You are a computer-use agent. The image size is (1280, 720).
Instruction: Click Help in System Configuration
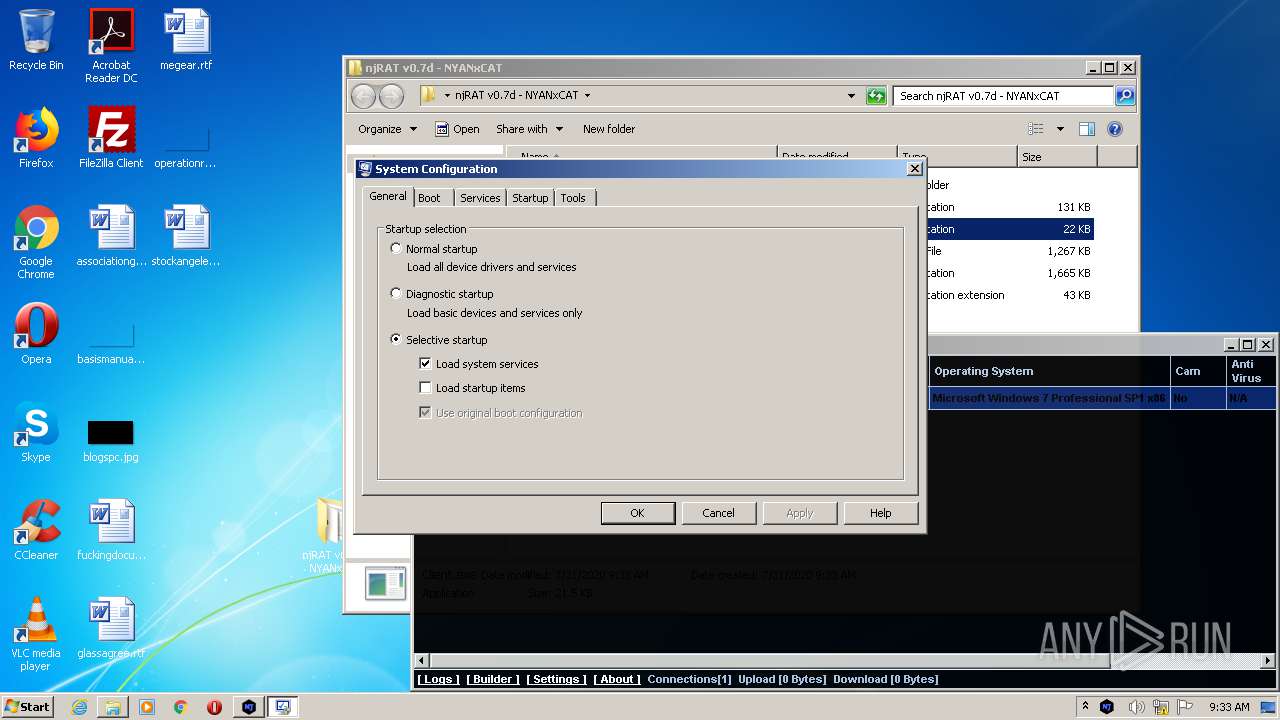point(880,513)
